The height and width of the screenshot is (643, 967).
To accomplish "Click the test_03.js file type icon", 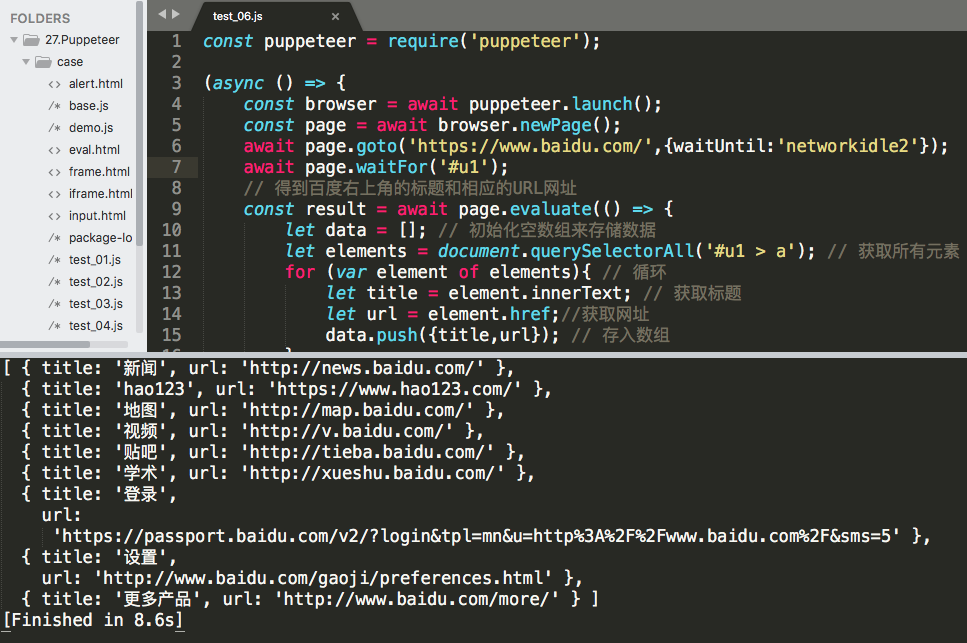I will click(x=55, y=304).
